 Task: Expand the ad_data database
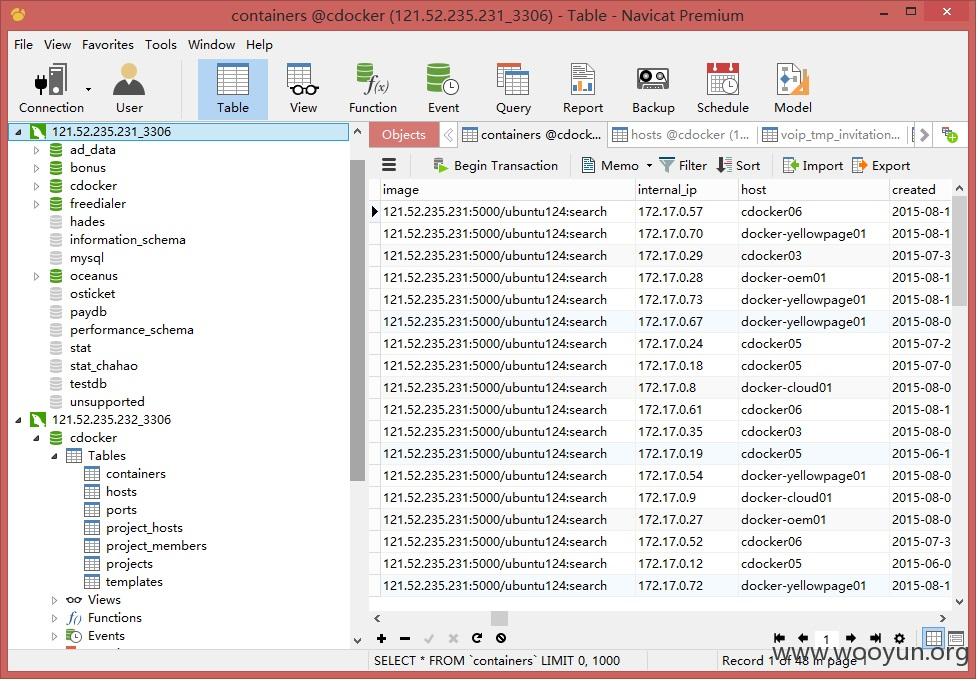(x=36, y=150)
